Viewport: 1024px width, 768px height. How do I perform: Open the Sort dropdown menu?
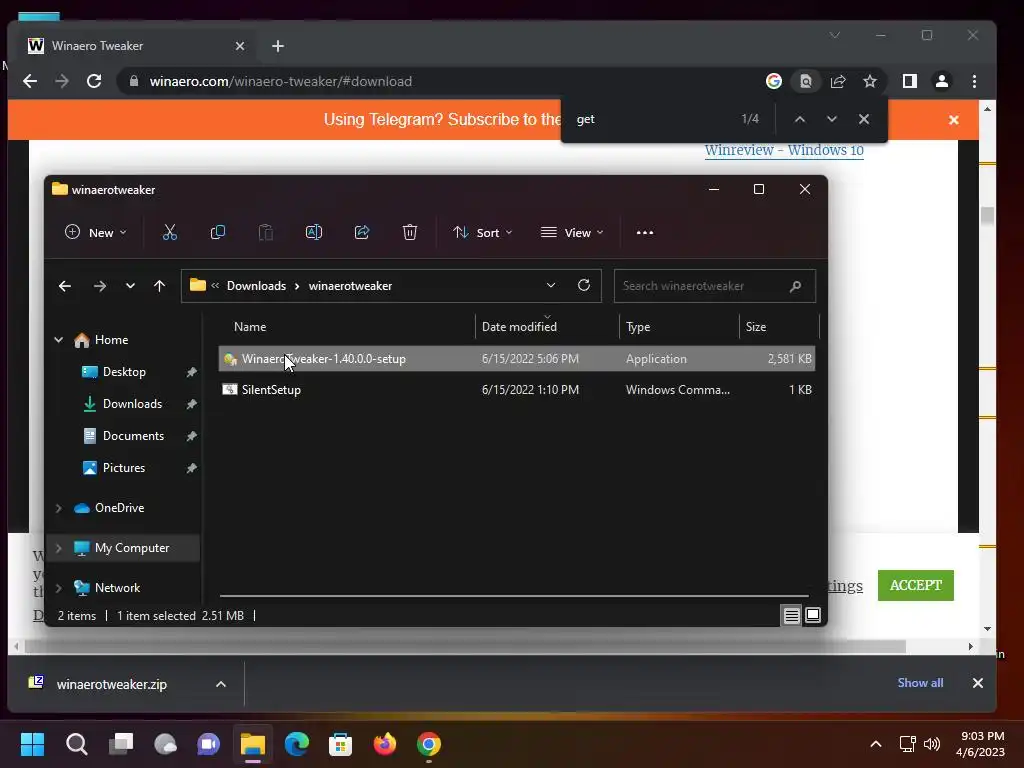[x=483, y=232]
